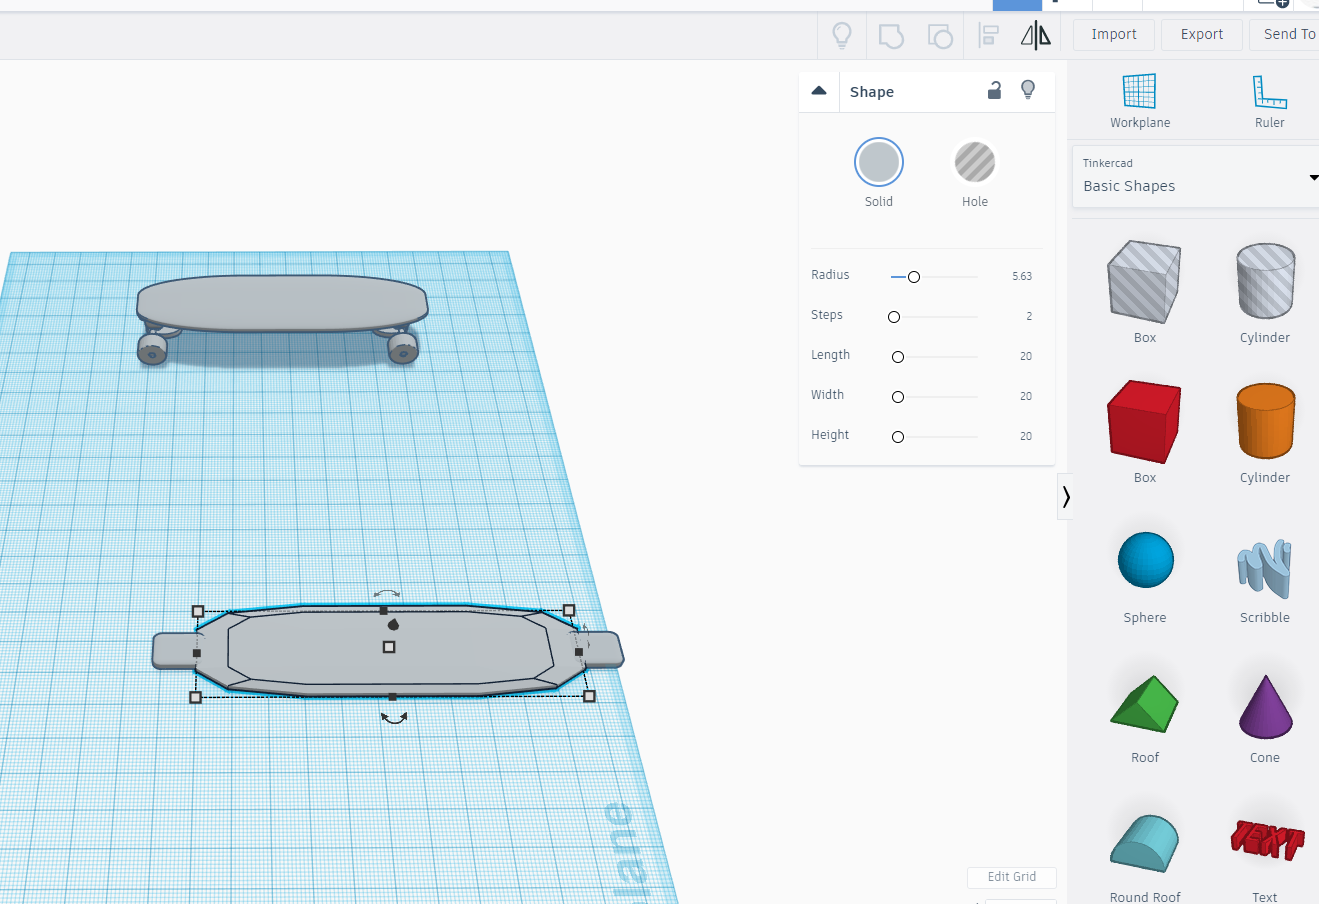Click the Radius slider handle

coord(914,277)
